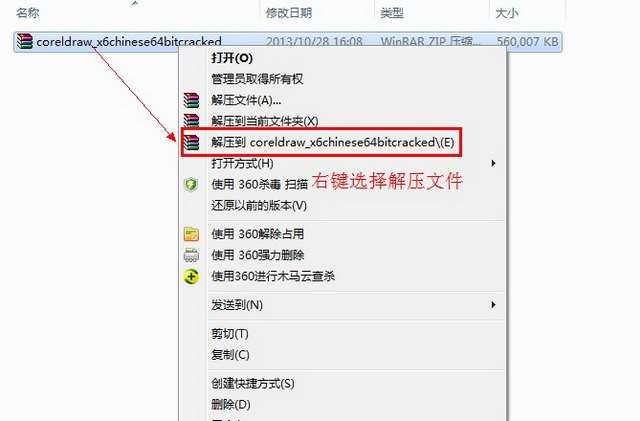
Task: Select 还原以前的版本(V) option
Action: pyautogui.click(x=259, y=205)
